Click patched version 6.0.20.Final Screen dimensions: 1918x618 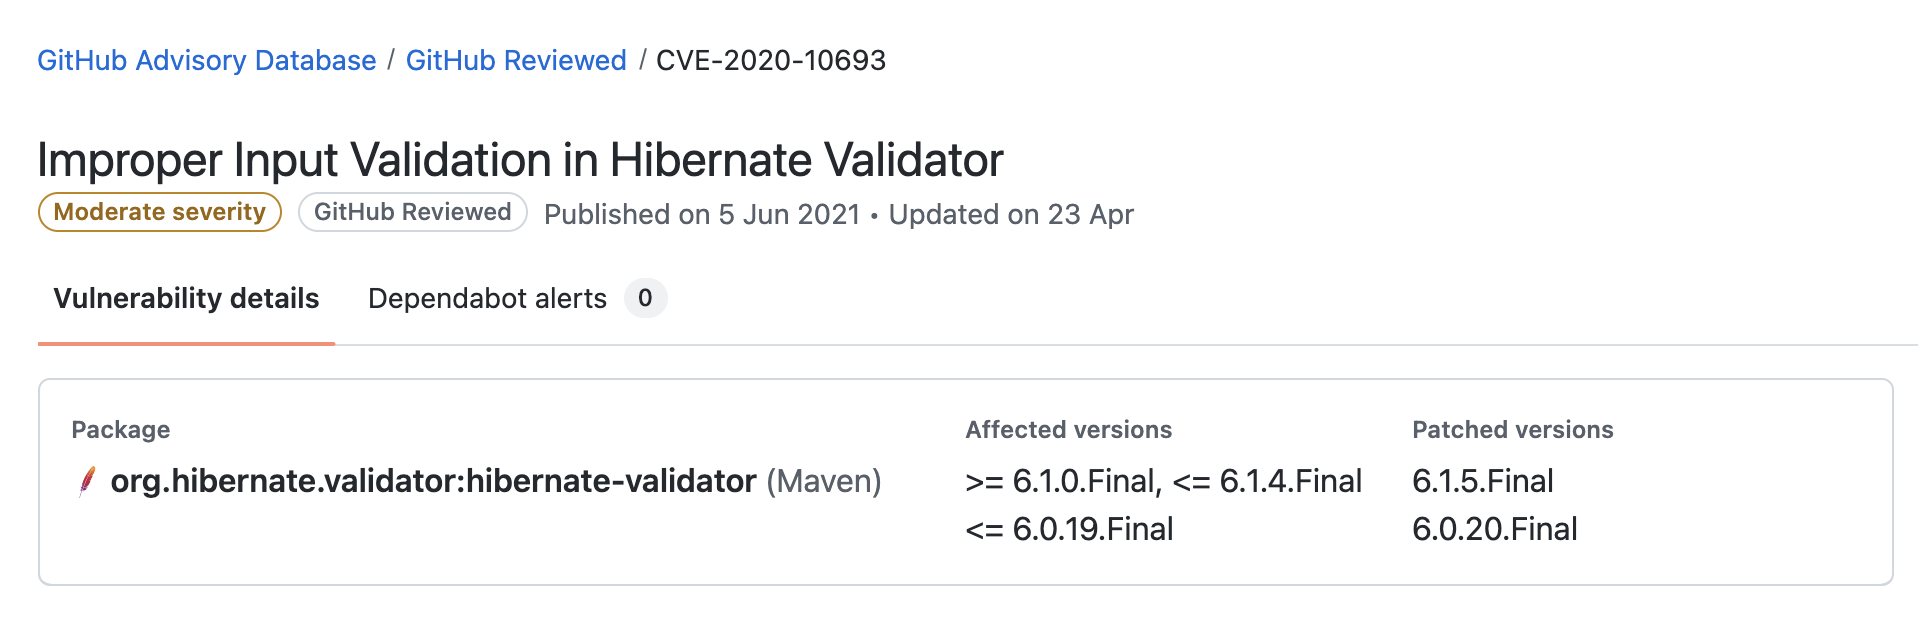(1494, 529)
